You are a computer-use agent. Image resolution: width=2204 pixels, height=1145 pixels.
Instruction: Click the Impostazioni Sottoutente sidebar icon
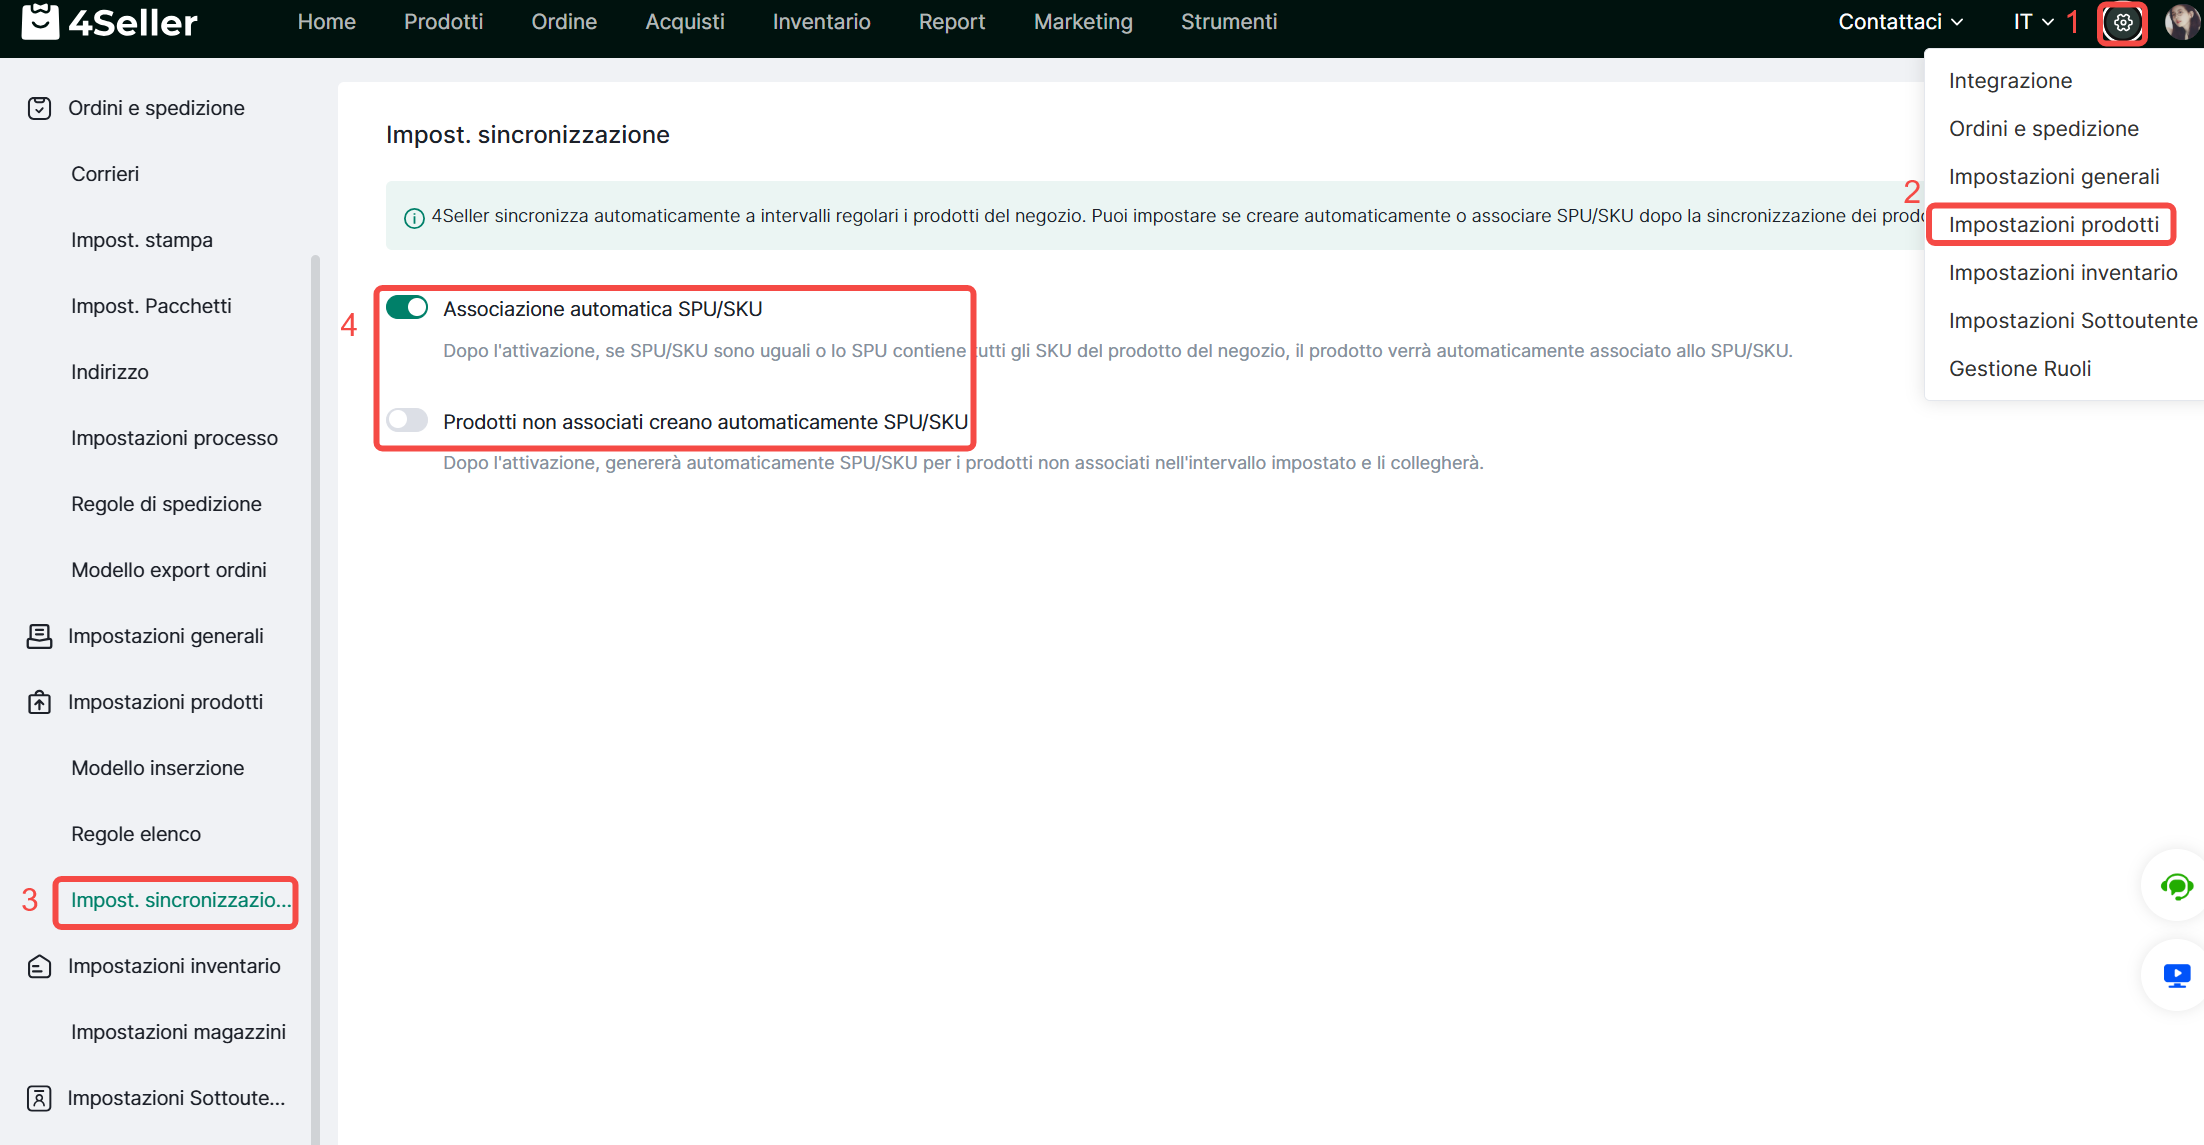(39, 1098)
